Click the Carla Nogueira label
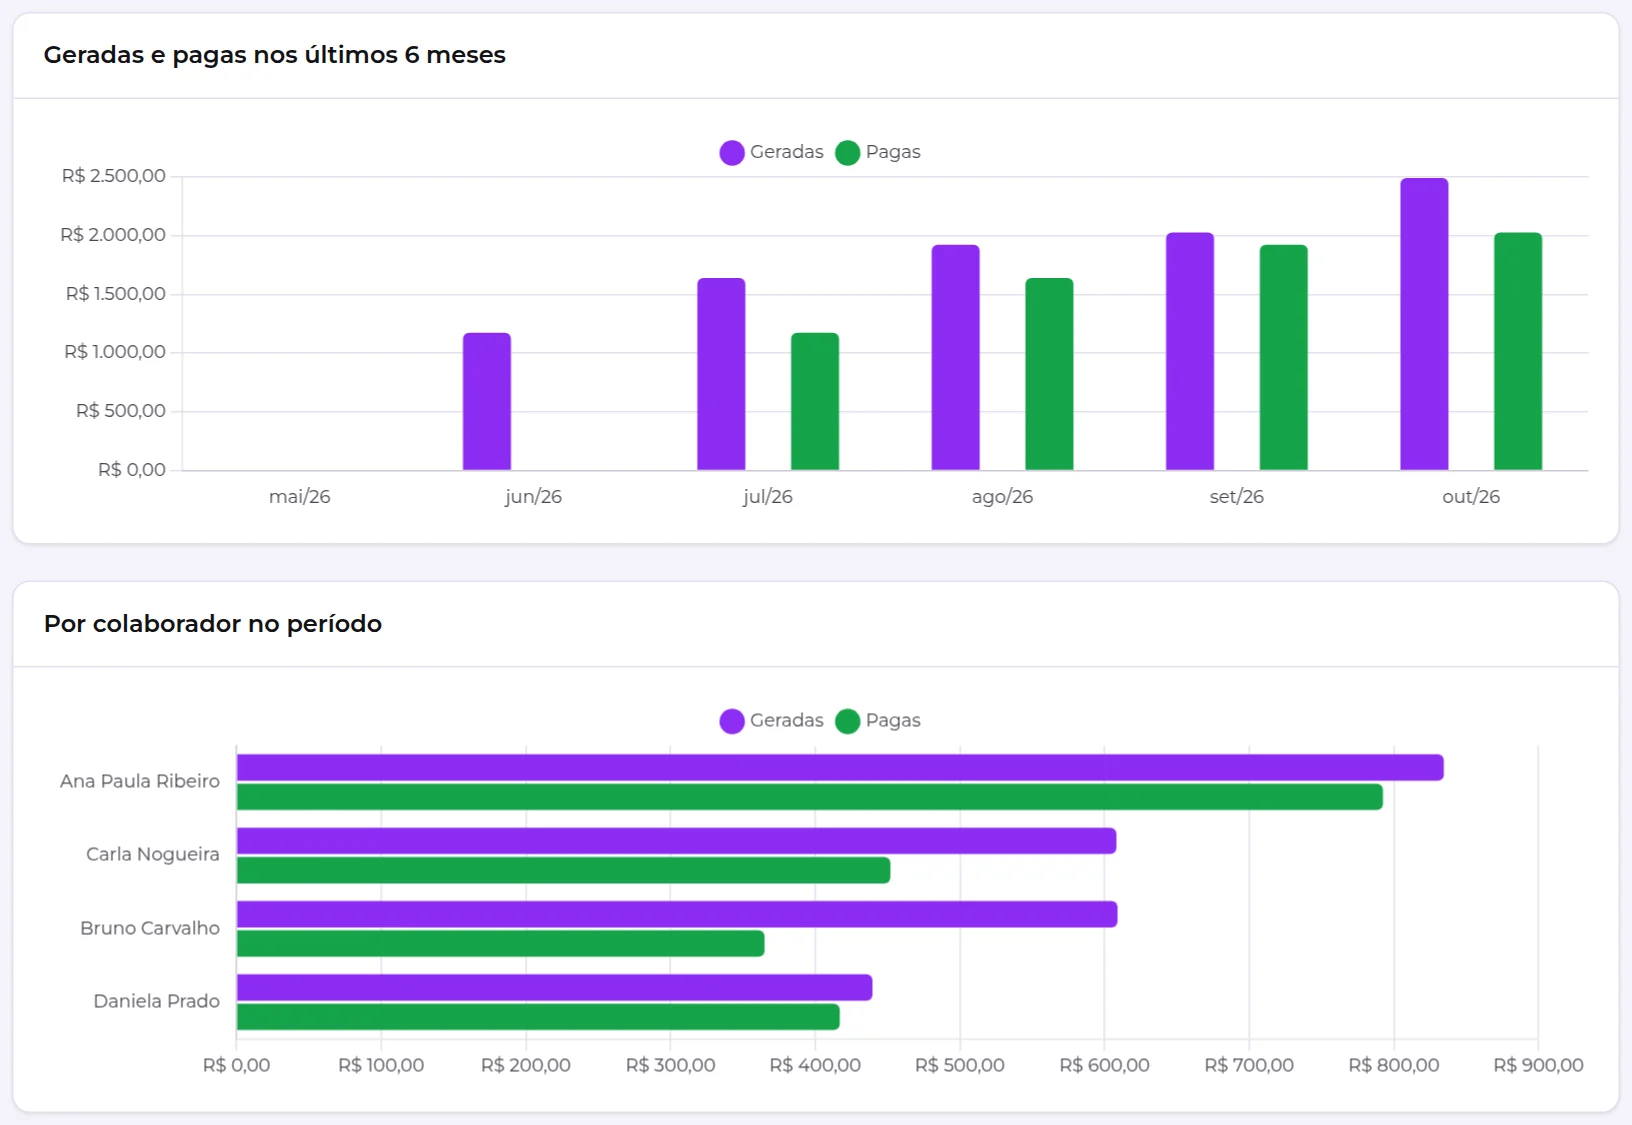The height and width of the screenshot is (1125, 1632). point(153,854)
